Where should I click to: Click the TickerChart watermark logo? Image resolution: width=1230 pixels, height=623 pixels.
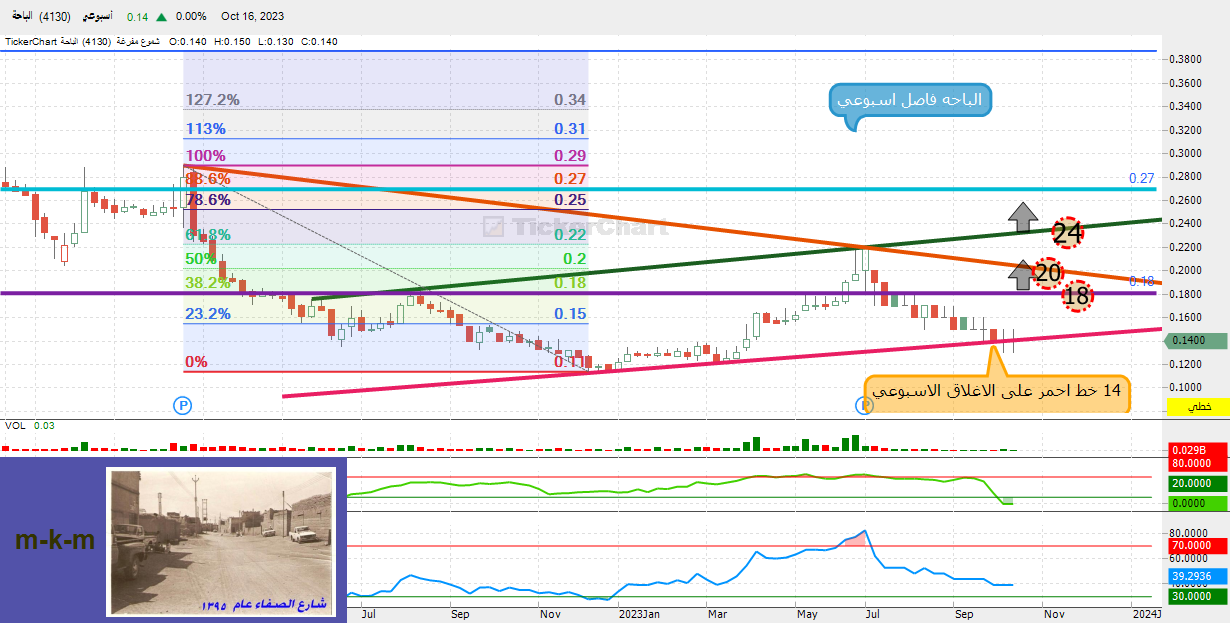click(574, 227)
